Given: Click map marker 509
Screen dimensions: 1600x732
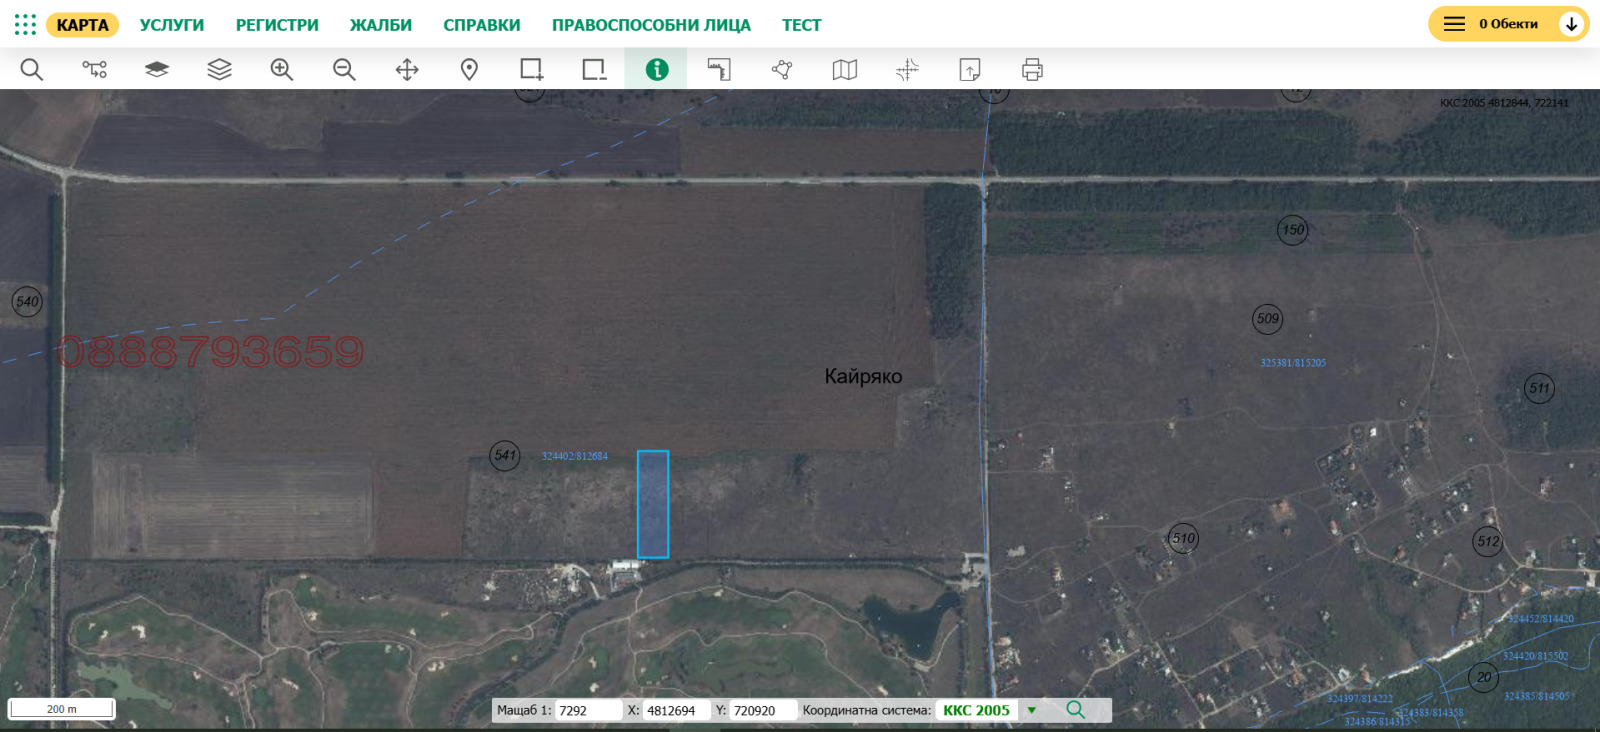Looking at the screenshot, I should (x=1268, y=319).
